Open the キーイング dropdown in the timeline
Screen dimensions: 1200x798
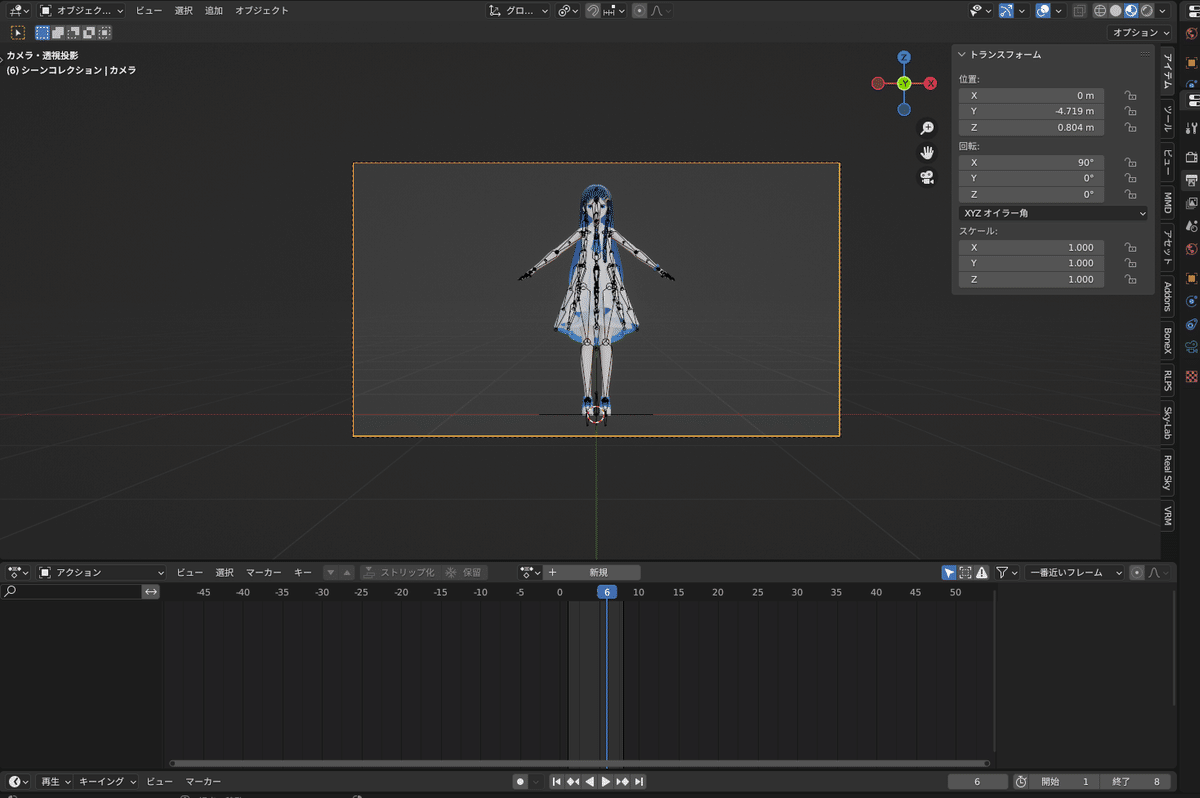coord(106,781)
